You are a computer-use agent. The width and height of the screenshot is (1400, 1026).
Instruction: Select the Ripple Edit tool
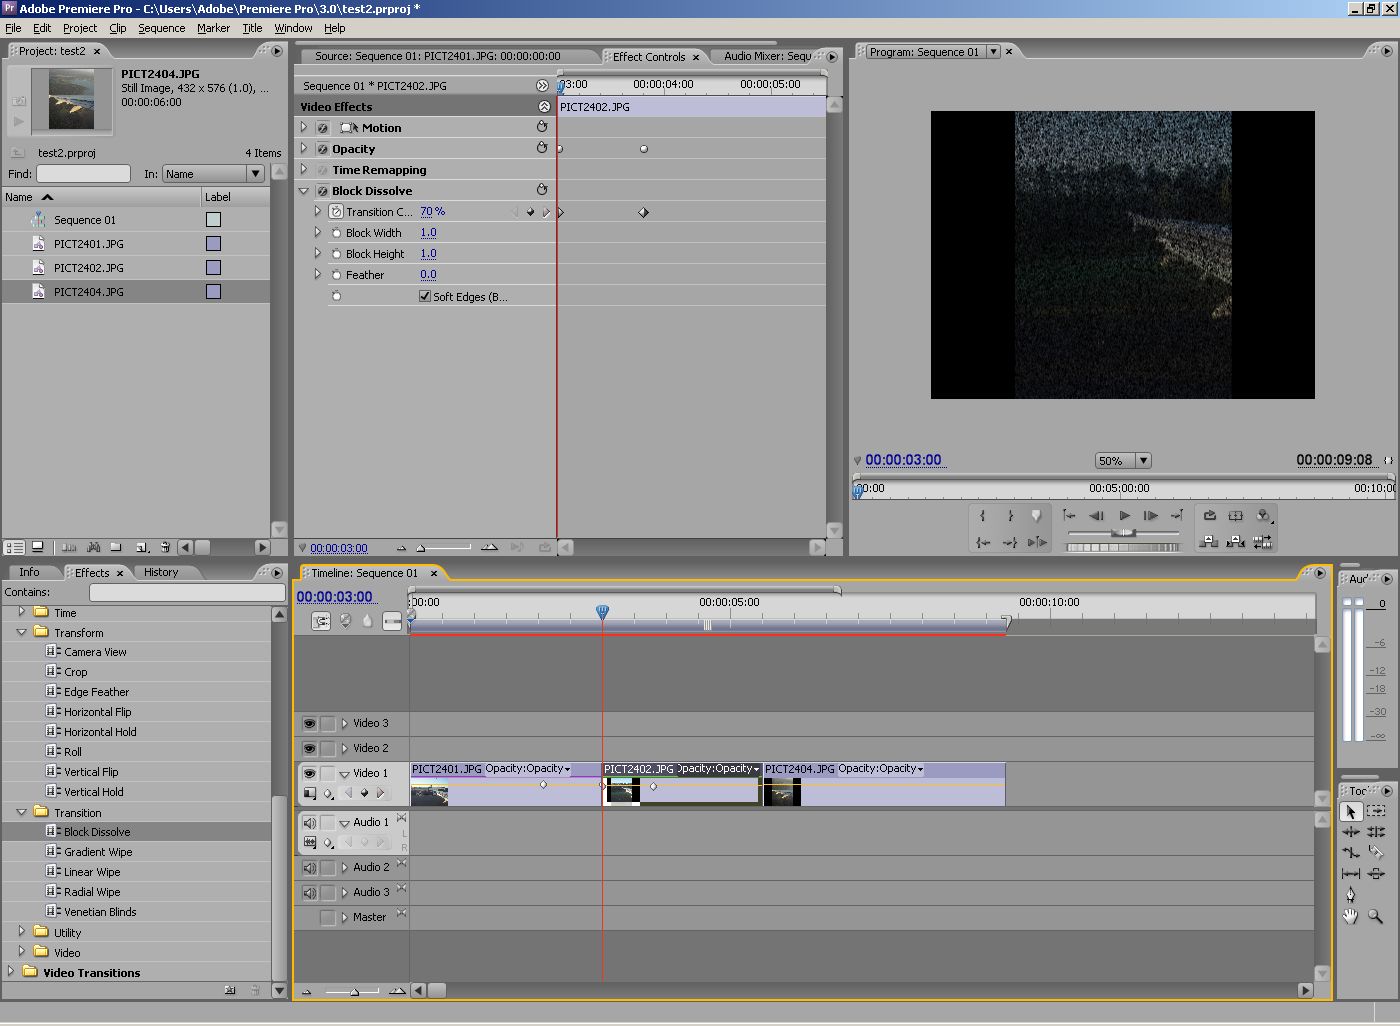1351,832
